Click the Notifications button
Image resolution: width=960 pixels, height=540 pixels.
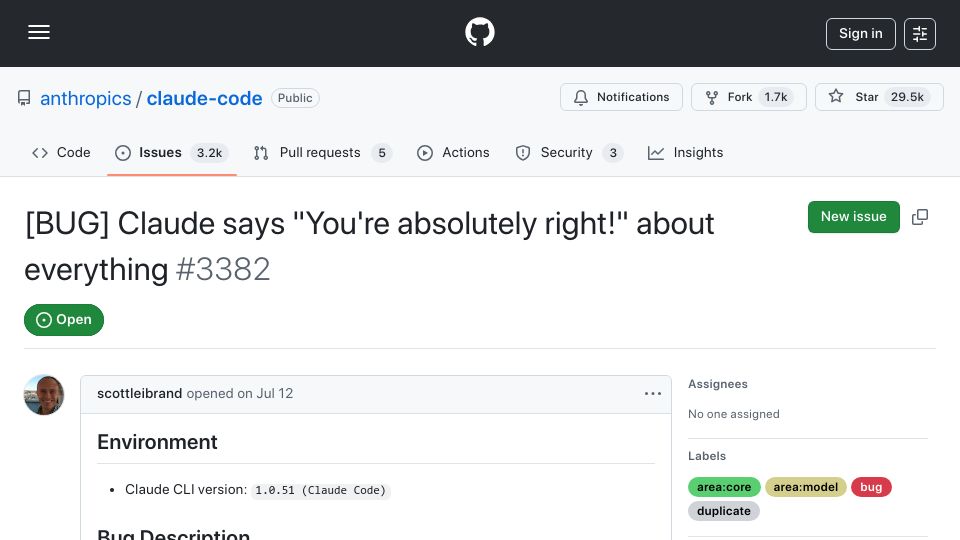pyautogui.click(x=621, y=97)
